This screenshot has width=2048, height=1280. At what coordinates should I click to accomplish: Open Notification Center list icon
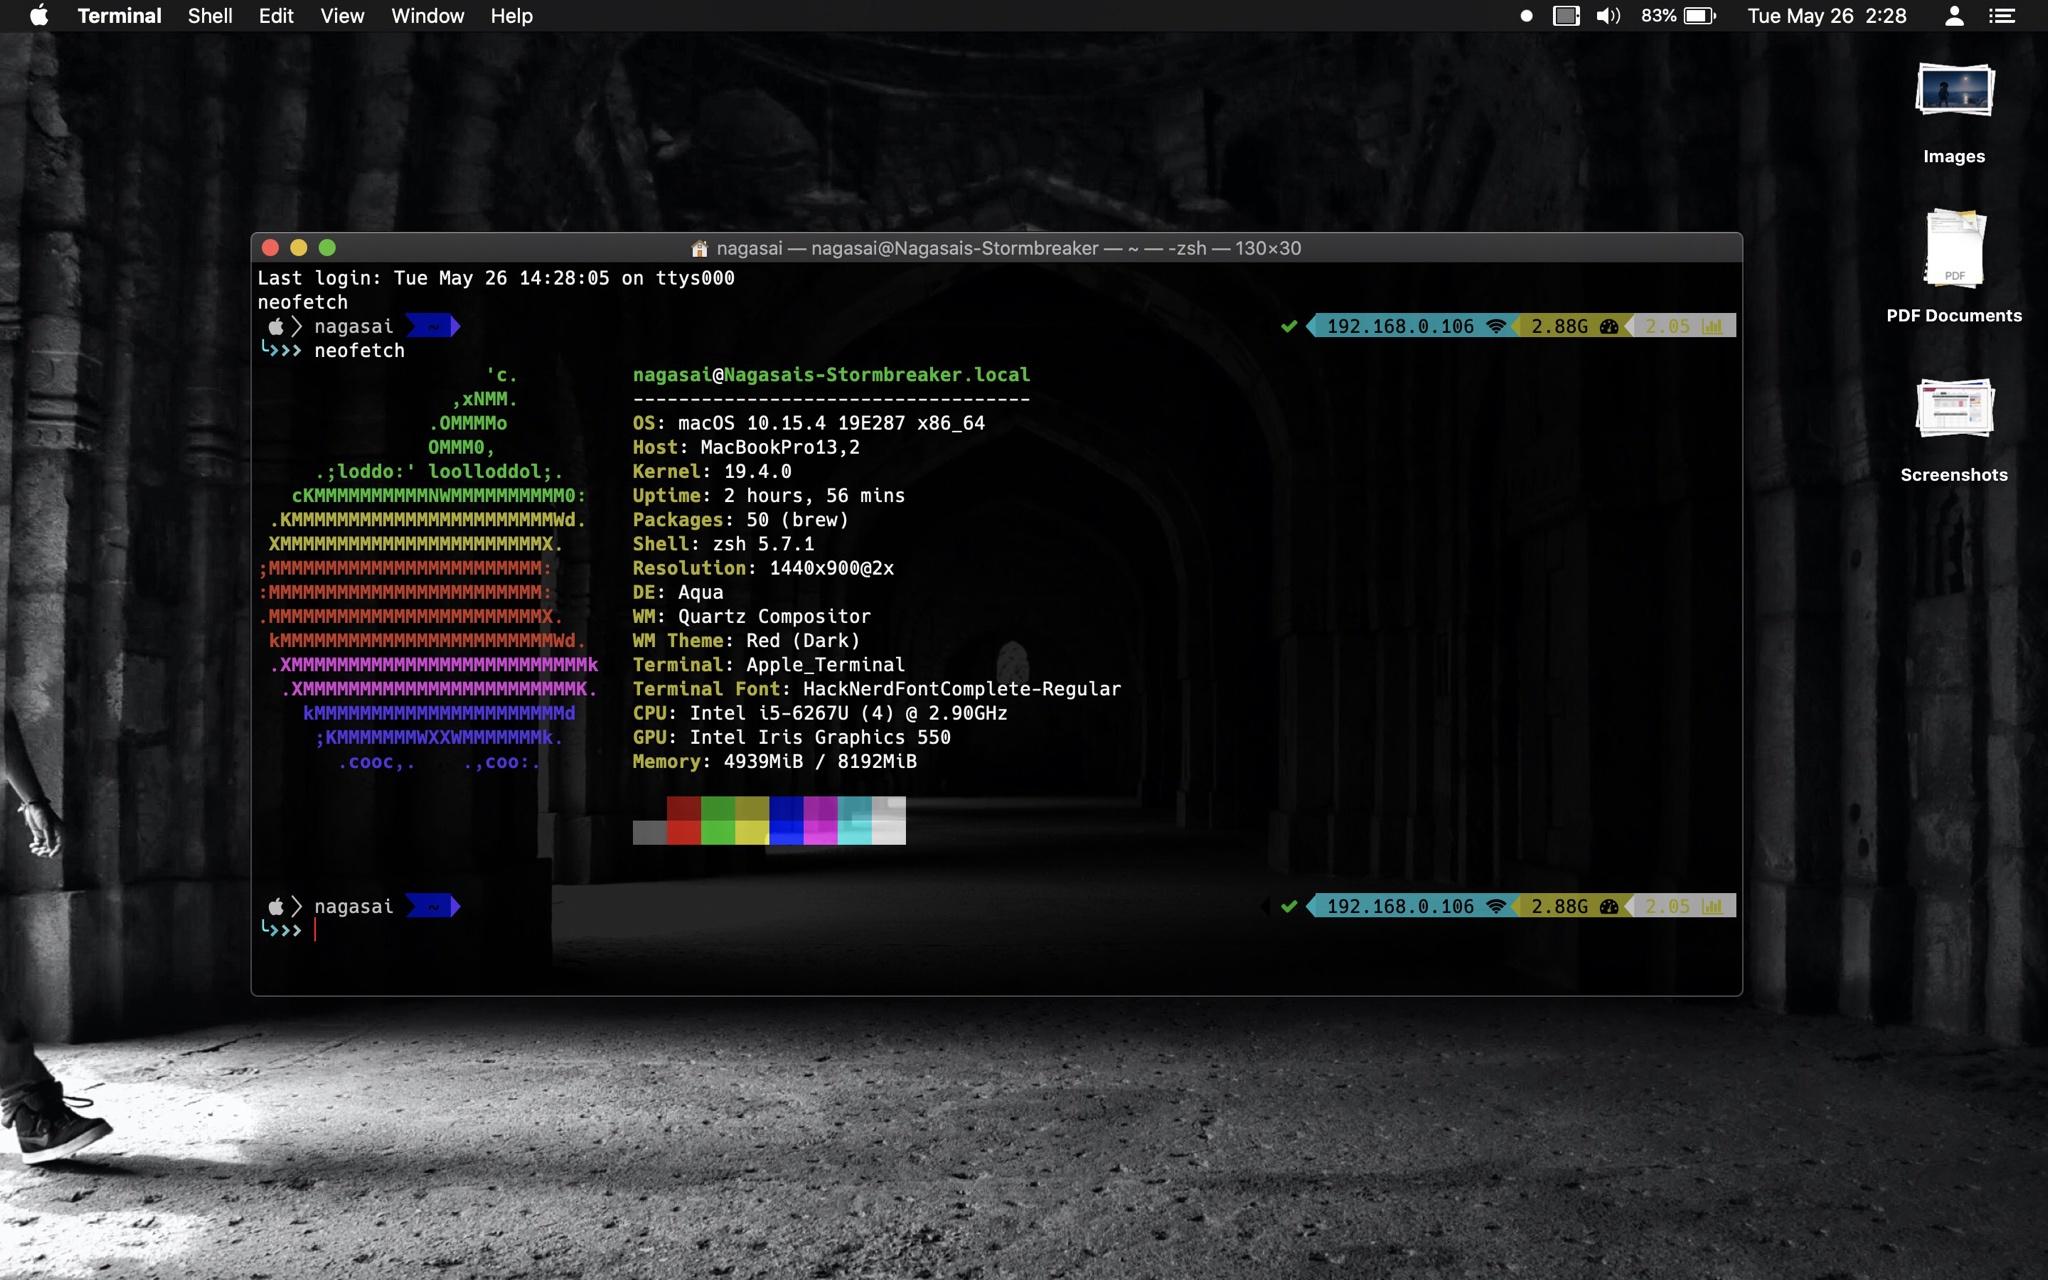[2002, 16]
